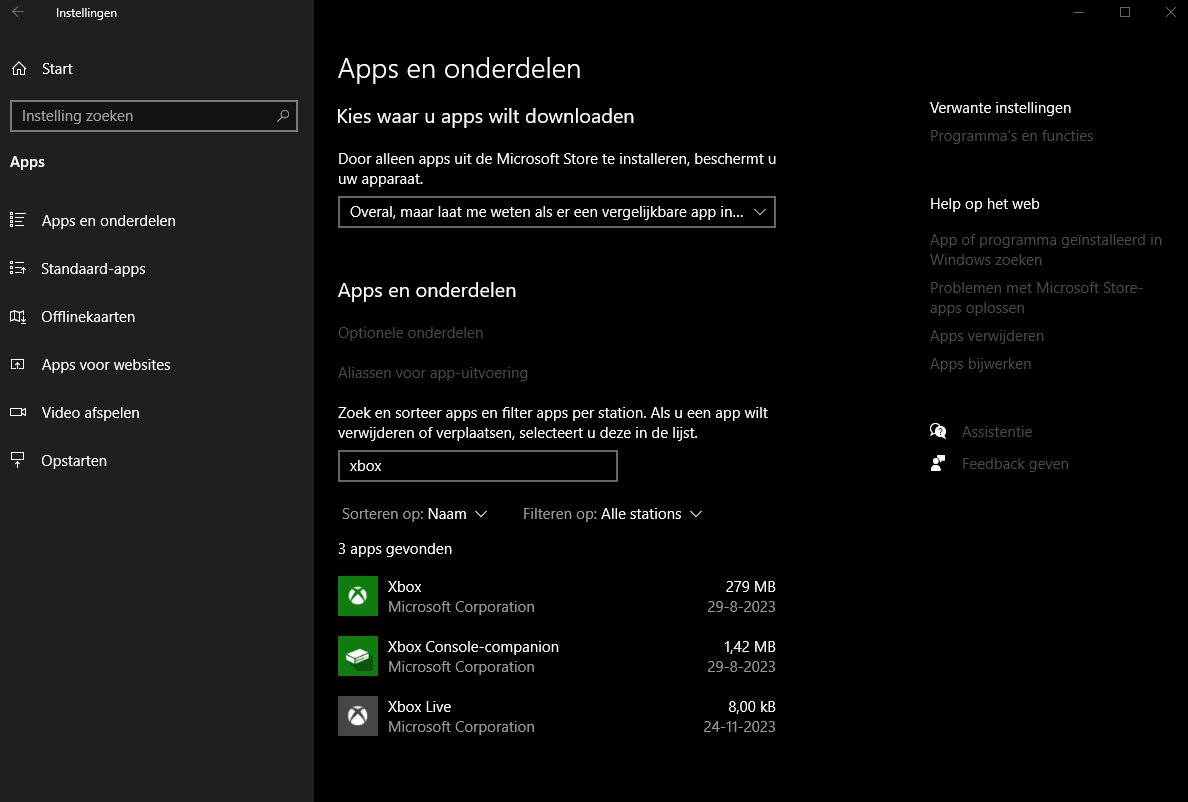Click the Start home icon

click(18, 69)
